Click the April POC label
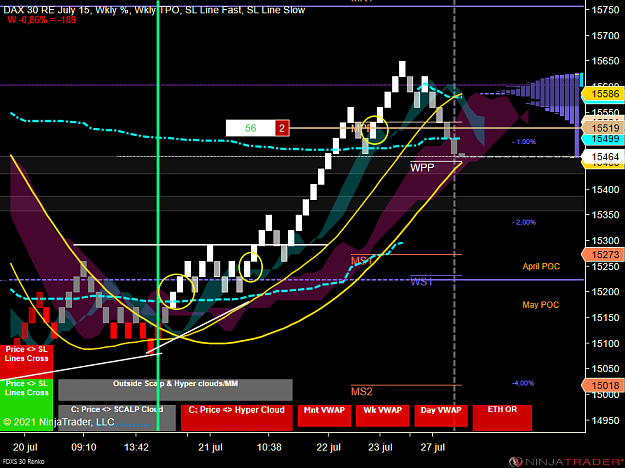625x468 pixels. pyautogui.click(x=541, y=266)
